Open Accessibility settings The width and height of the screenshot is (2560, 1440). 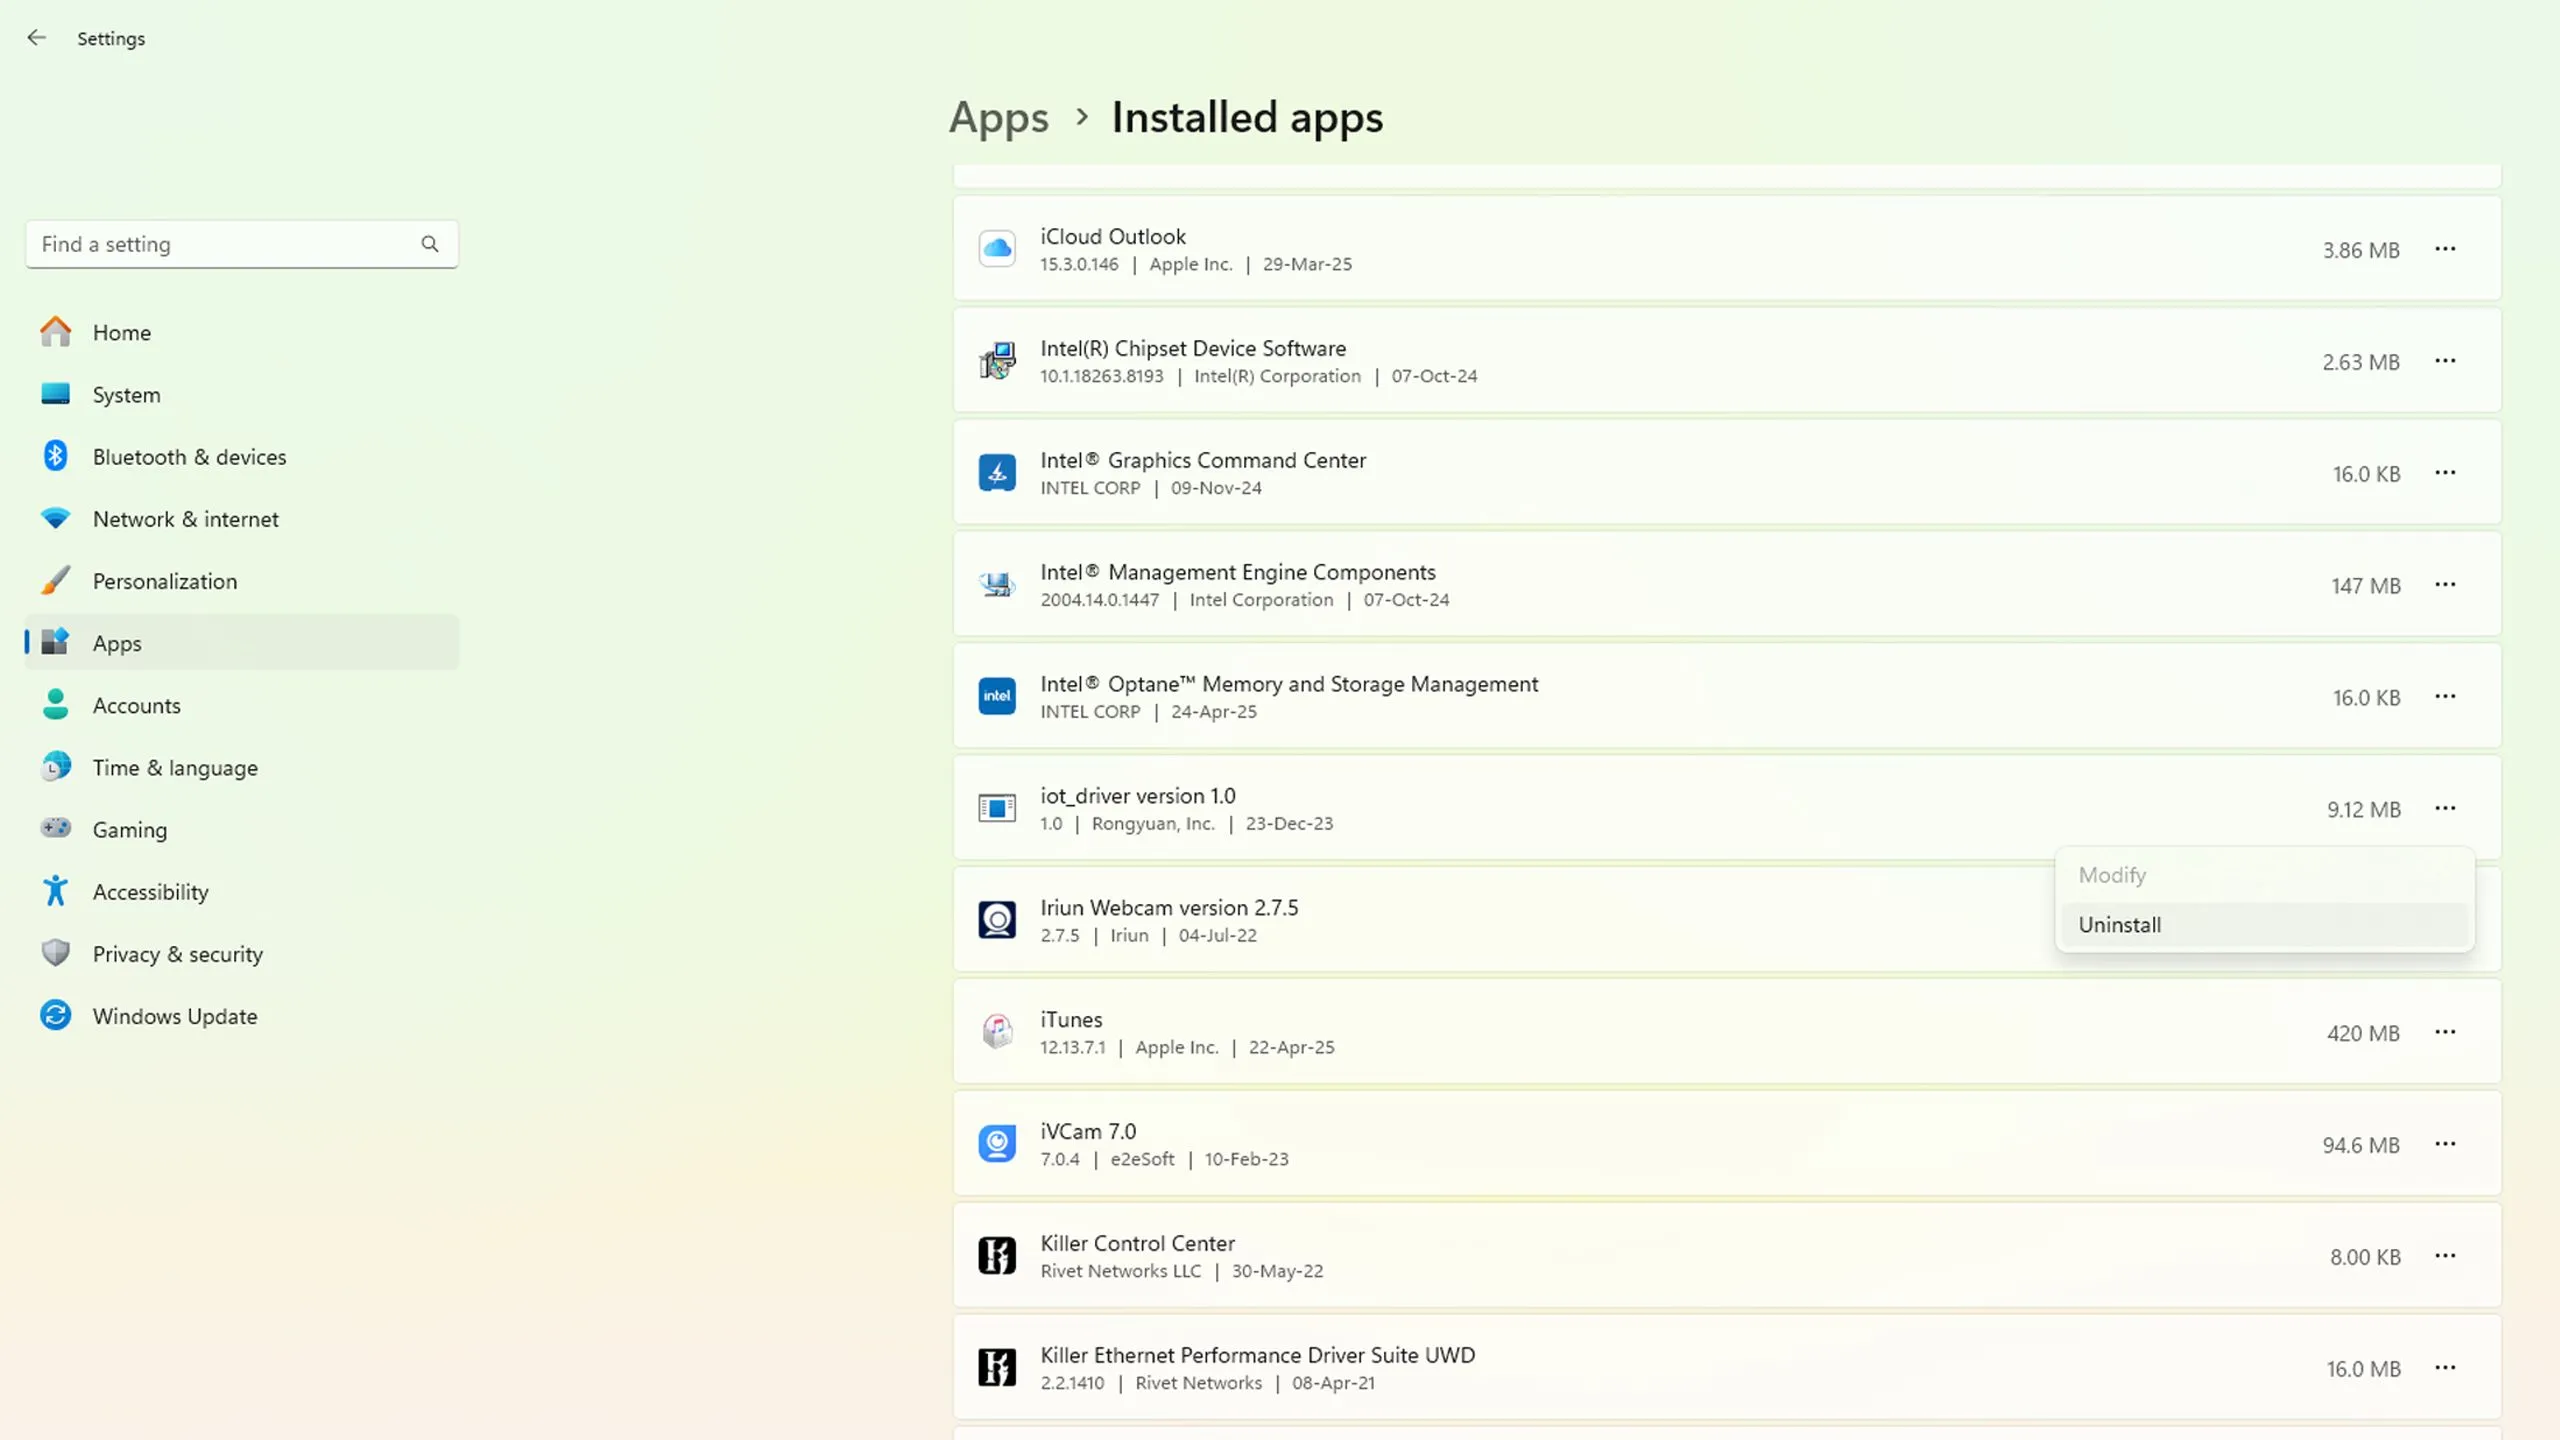pyautogui.click(x=242, y=892)
